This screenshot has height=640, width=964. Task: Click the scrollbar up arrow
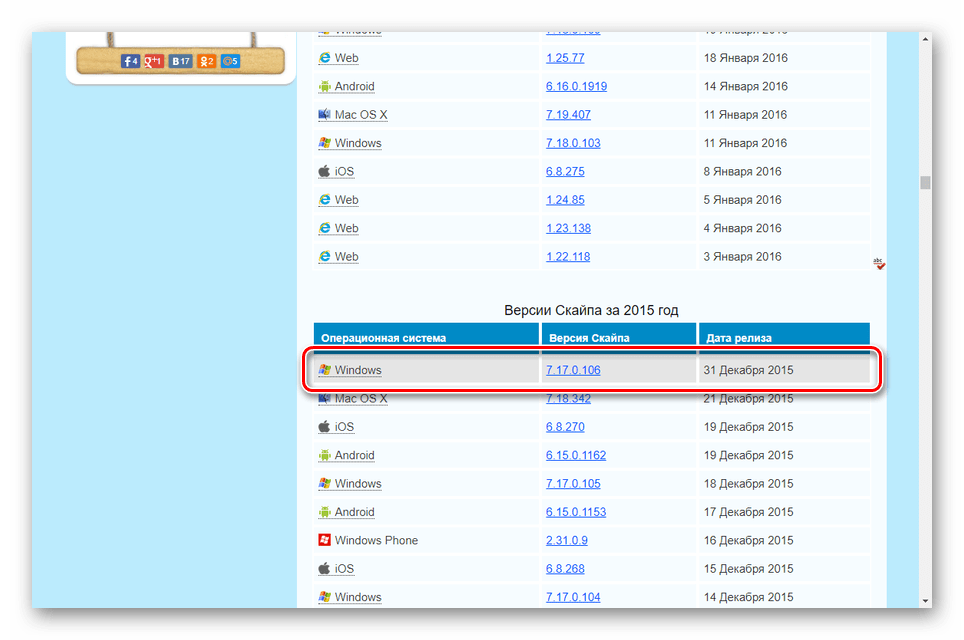pyautogui.click(x=925, y=39)
